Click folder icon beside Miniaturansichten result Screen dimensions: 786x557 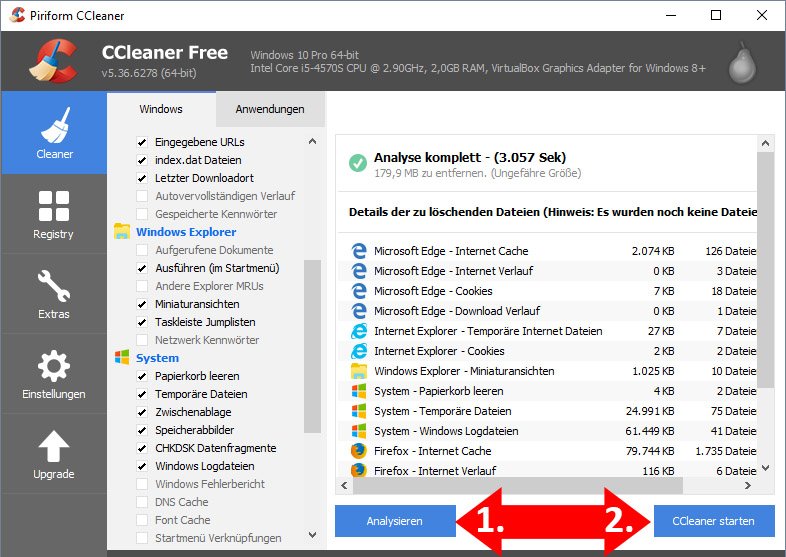[359, 371]
